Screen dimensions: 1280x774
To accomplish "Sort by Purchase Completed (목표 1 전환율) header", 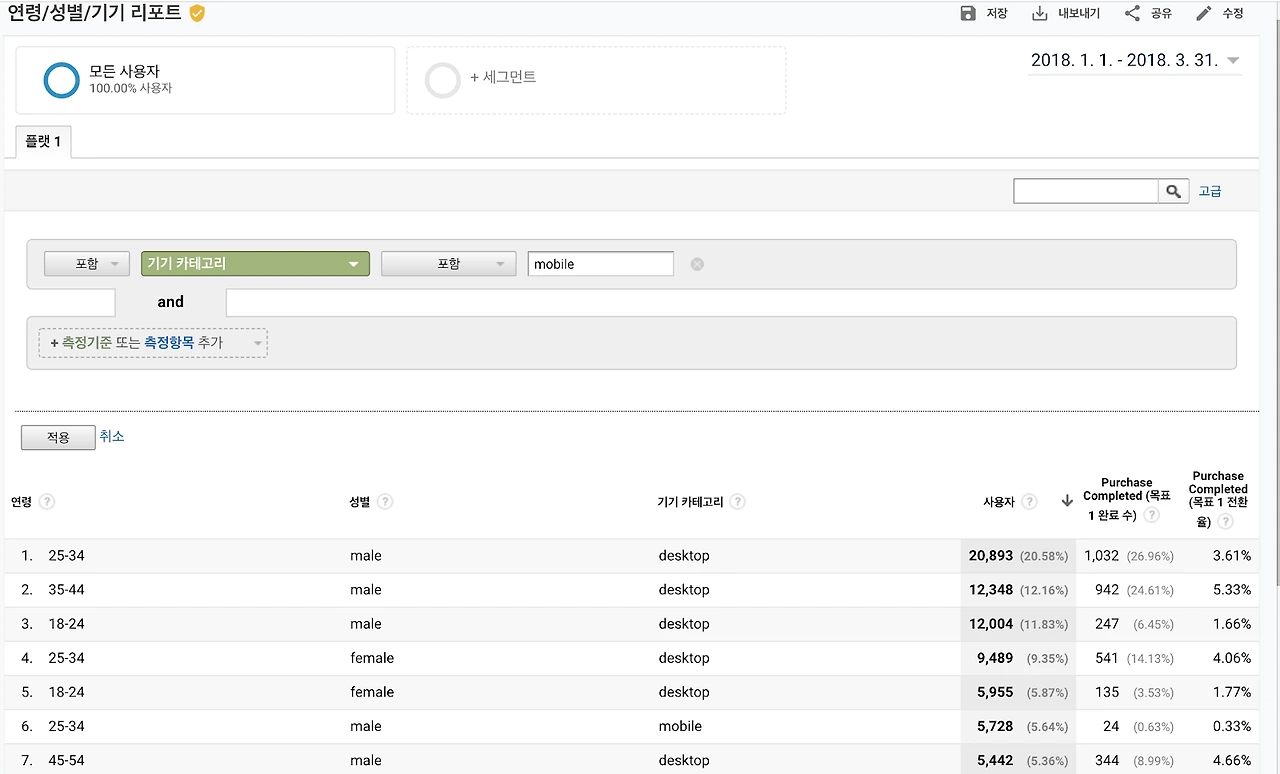I will pyautogui.click(x=1218, y=498).
